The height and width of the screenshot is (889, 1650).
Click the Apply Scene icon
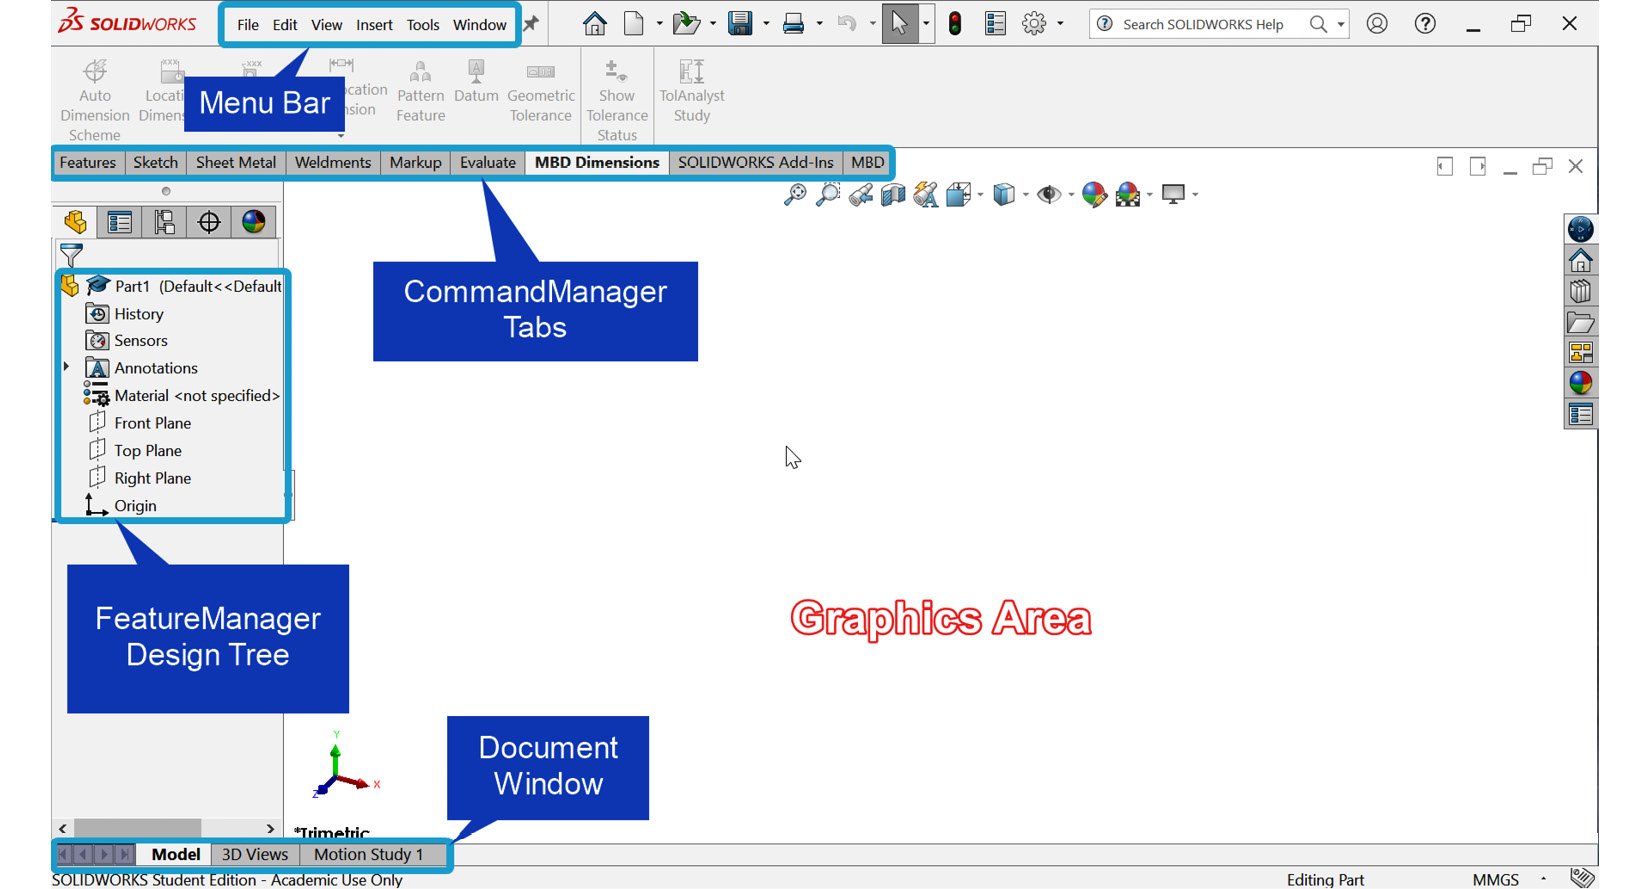1128,194
